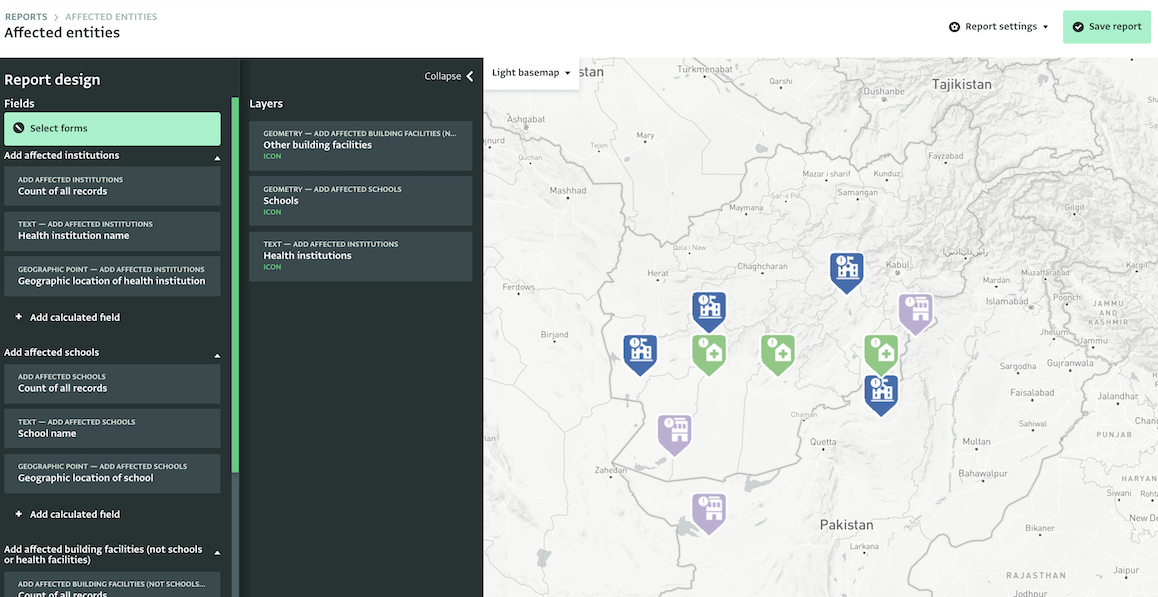Click the blue school marker near Kabul
The width and height of the screenshot is (1158, 597).
point(846,271)
